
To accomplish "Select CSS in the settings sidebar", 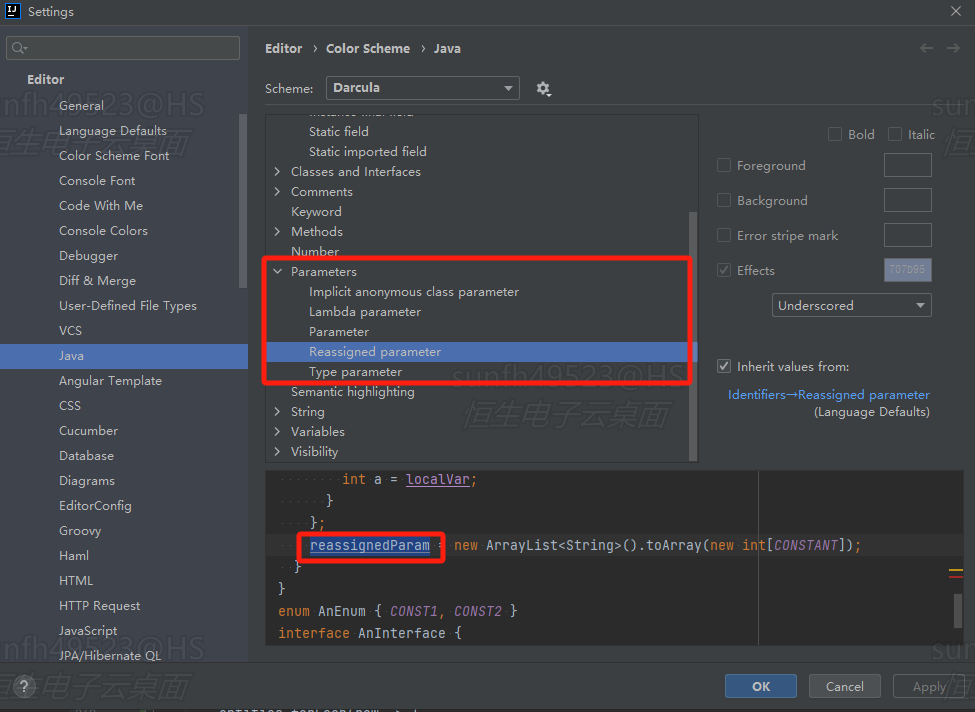I will coord(69,406).
